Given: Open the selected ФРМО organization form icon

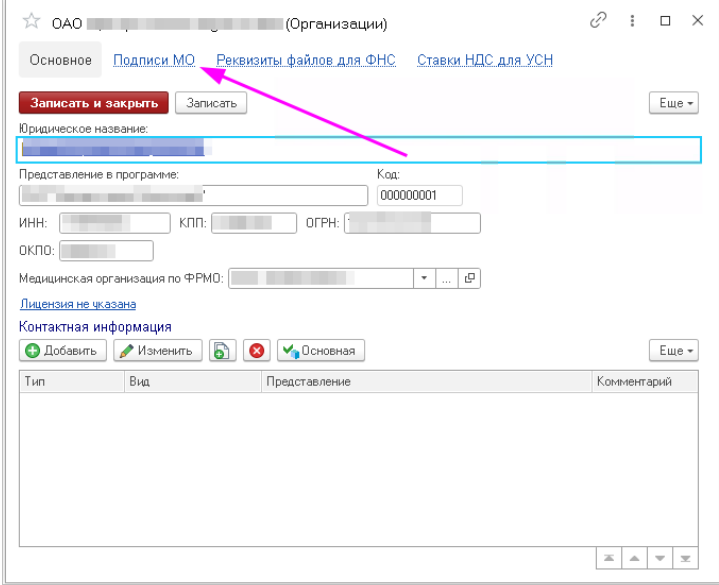Looking at the screenshot, I should [469, 278].
